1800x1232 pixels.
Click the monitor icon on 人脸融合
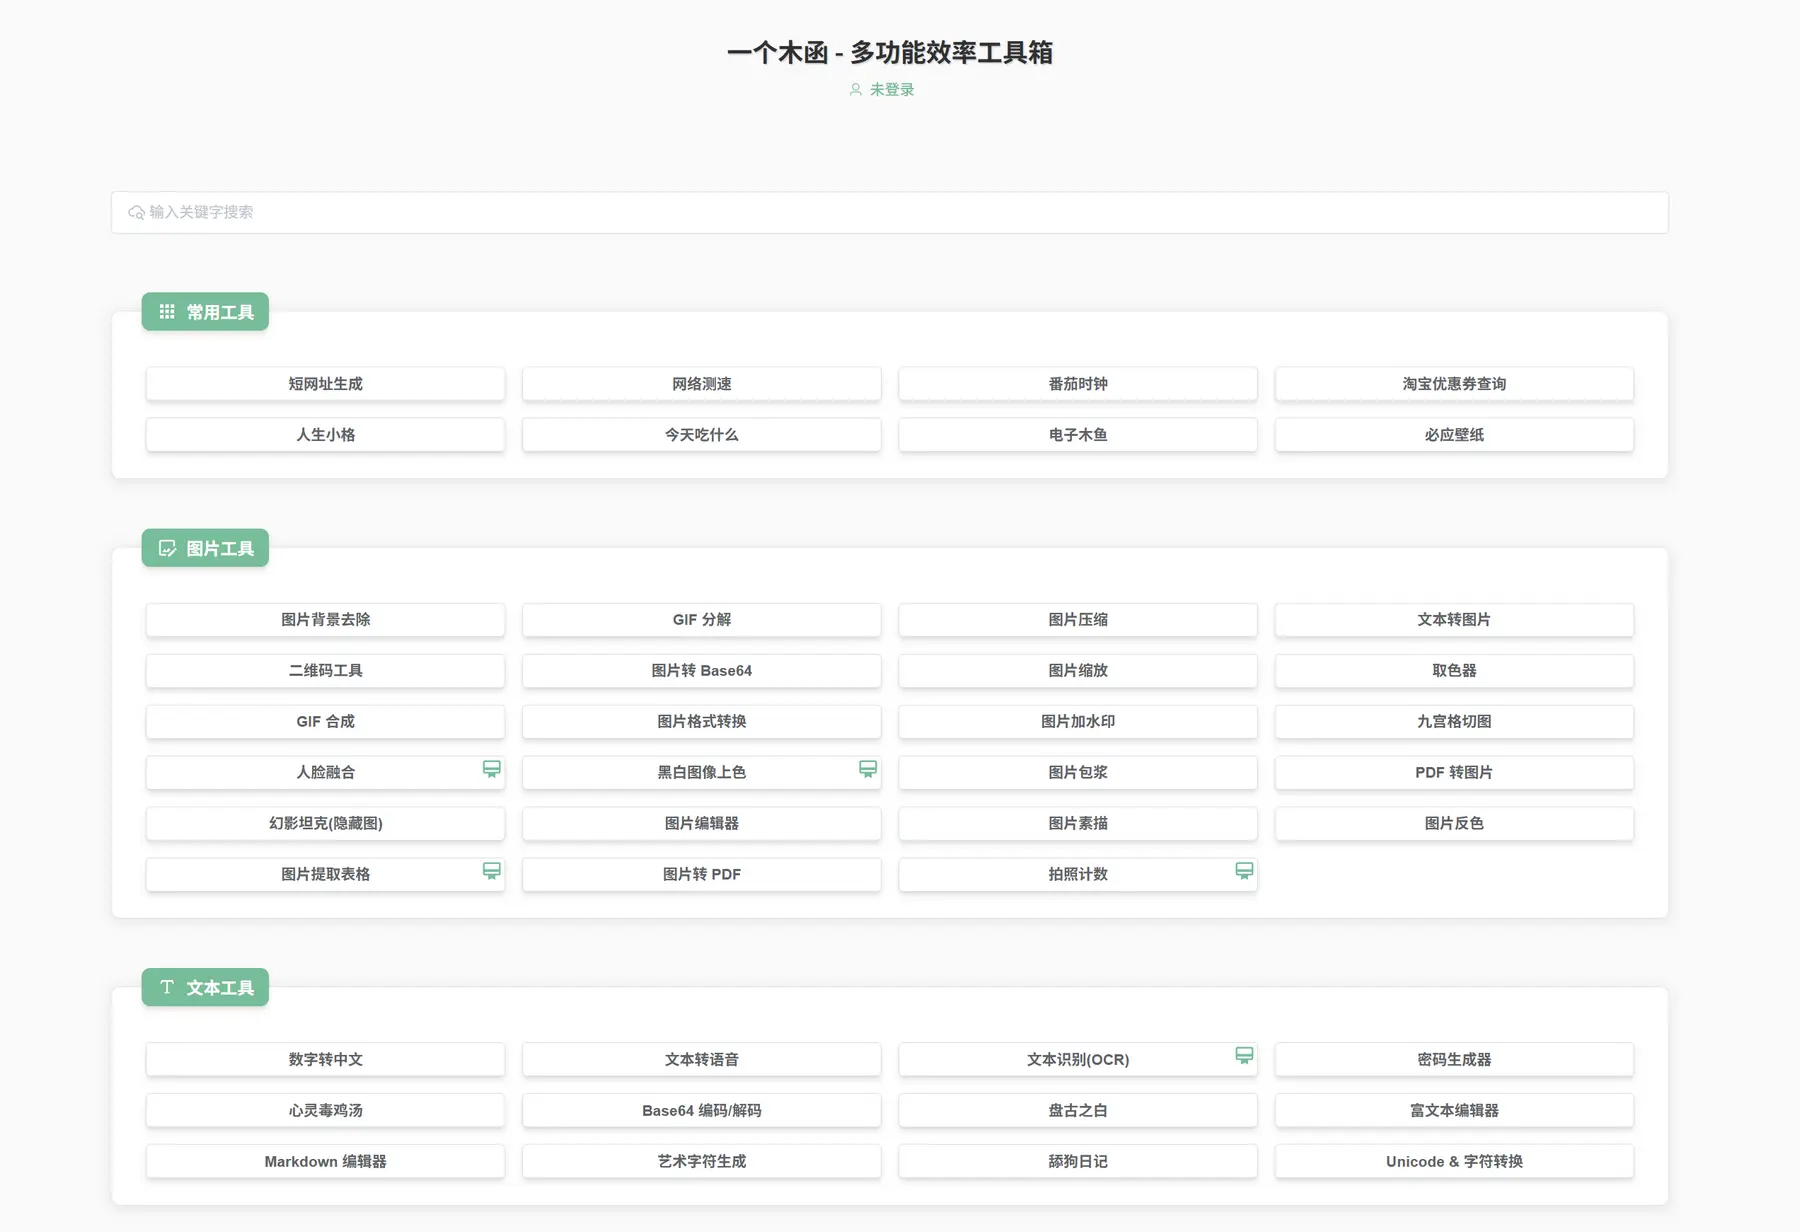tap(491, 769)
